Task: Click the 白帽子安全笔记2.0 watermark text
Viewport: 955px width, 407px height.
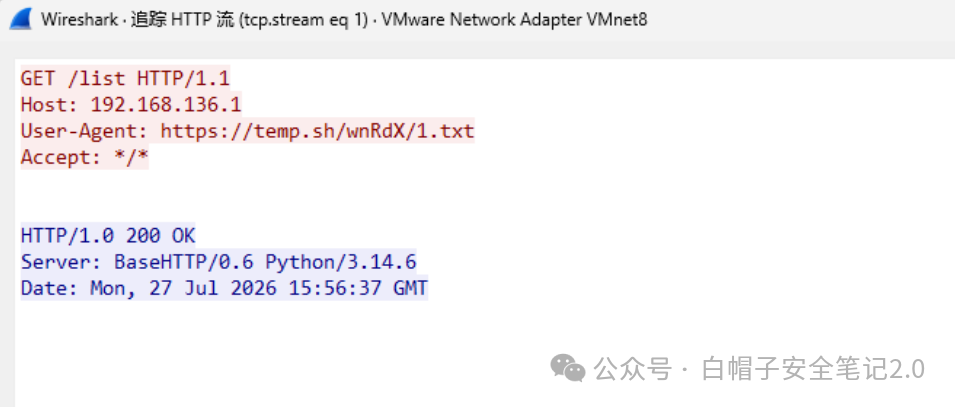Action: [813, 369]
